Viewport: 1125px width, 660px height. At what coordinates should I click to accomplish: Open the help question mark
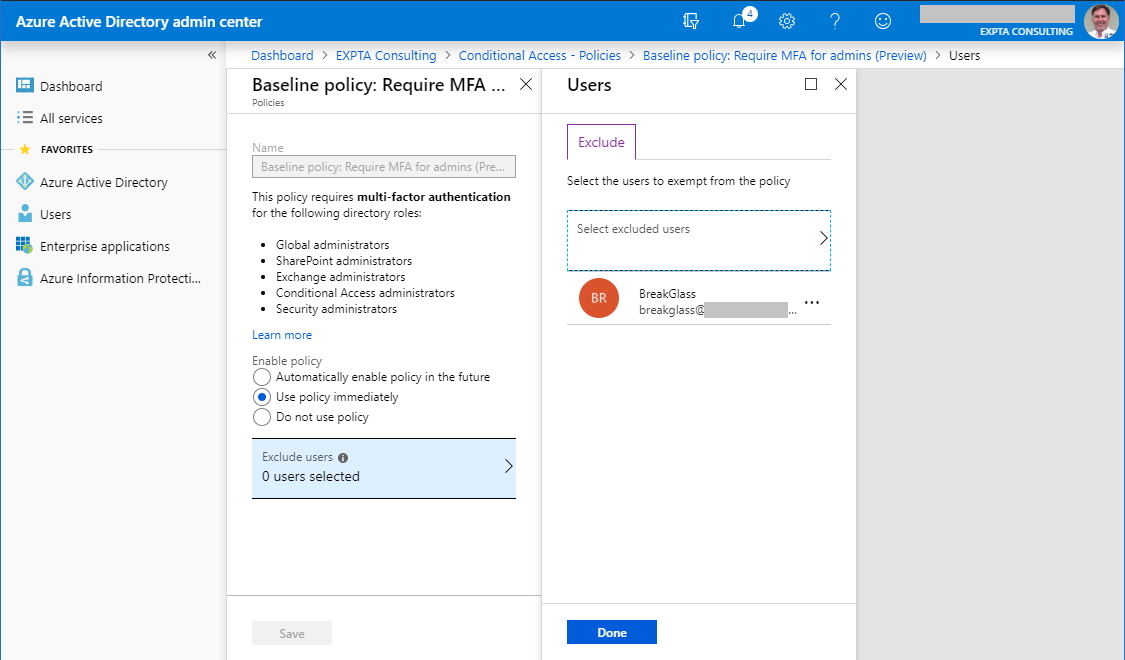[835, 21]
